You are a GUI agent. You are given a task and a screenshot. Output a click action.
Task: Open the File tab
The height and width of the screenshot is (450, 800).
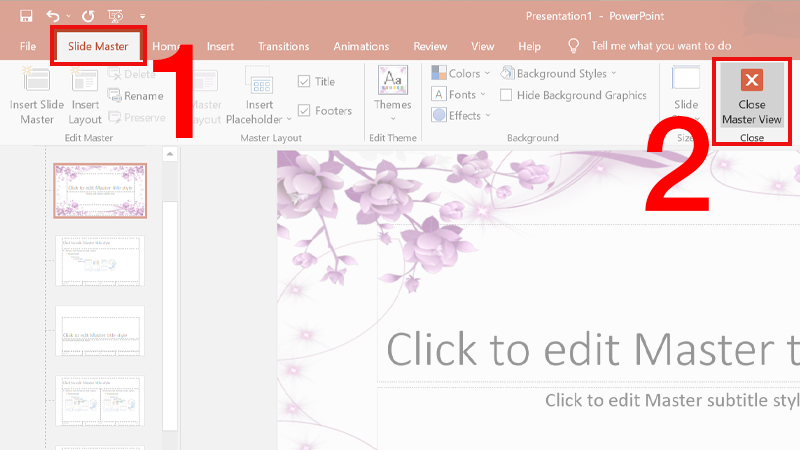[28, 46]
